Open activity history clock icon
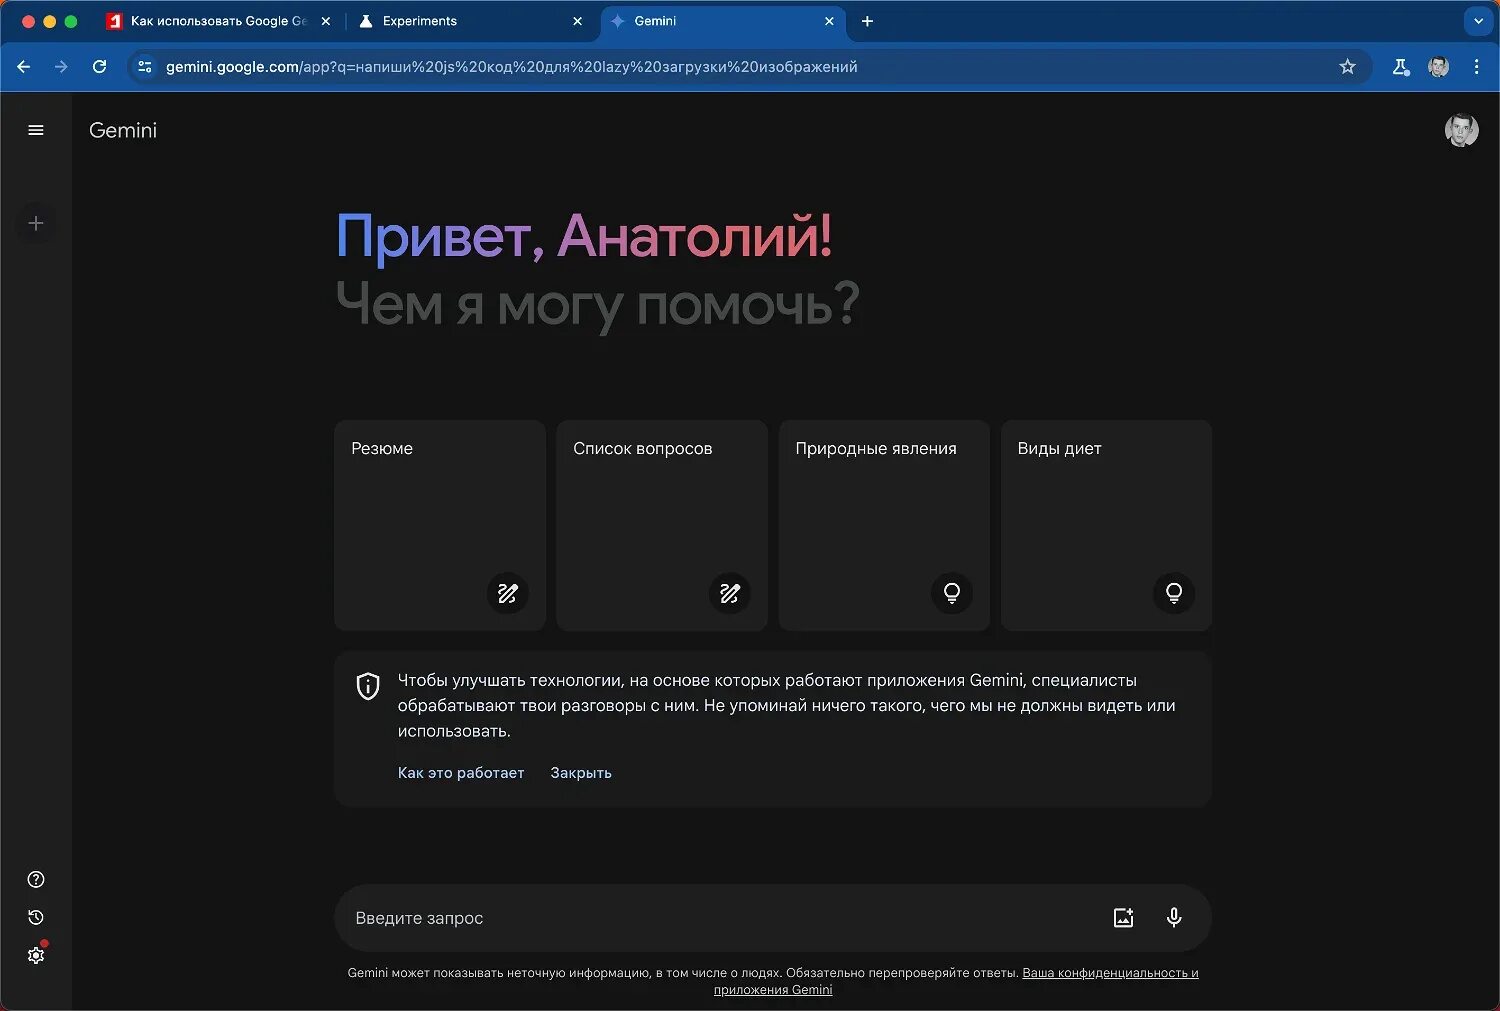Screen dimensions: 1500x1011 pyautogui.click(x=36, y=918)
